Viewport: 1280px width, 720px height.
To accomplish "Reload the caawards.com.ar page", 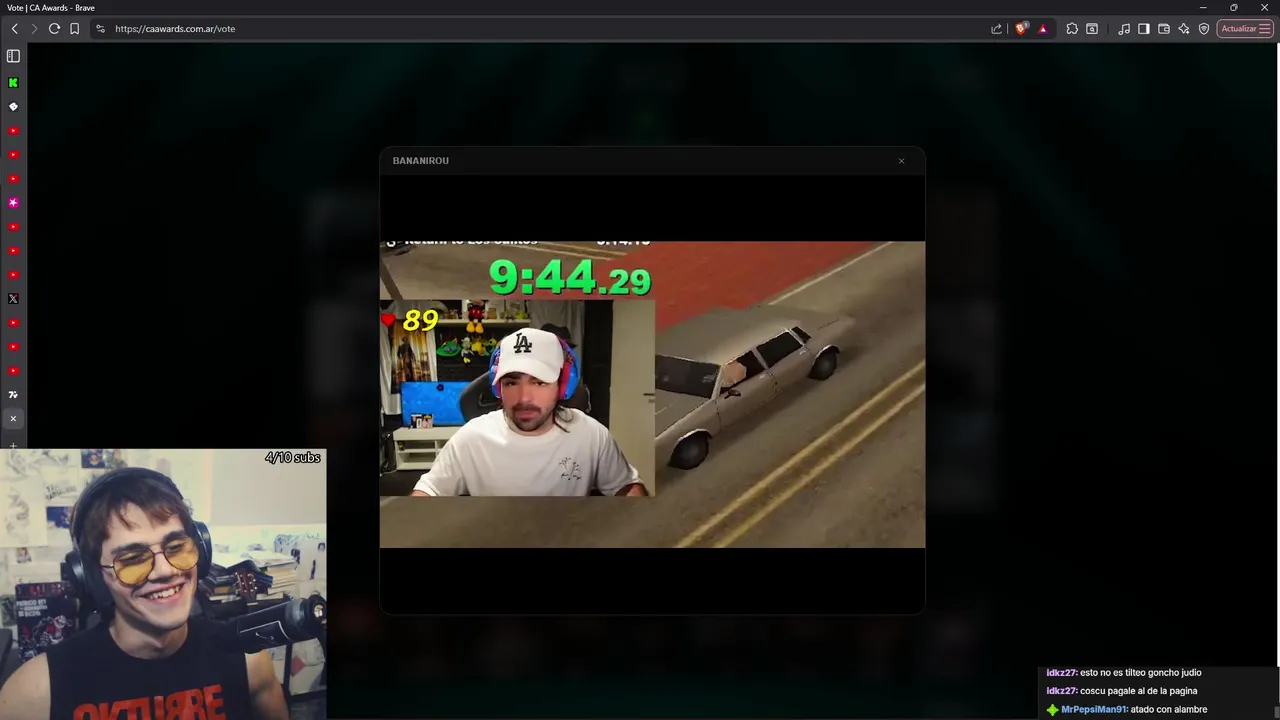I will click(54, 29).
